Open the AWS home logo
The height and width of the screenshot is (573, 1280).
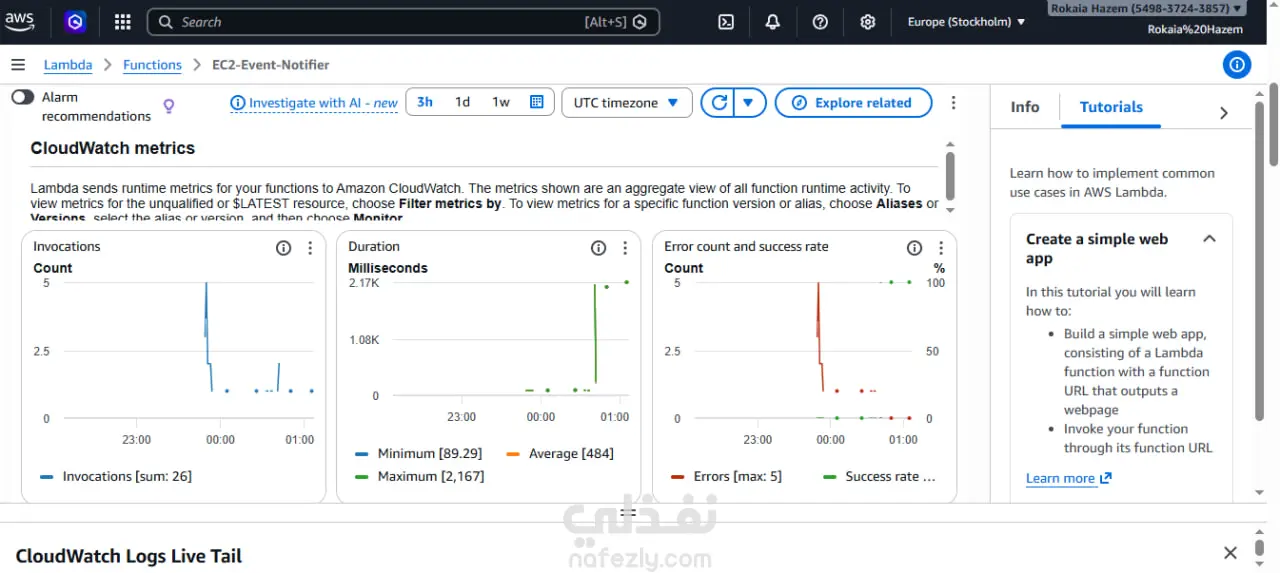pyautogui.click(x=19, y=21)
